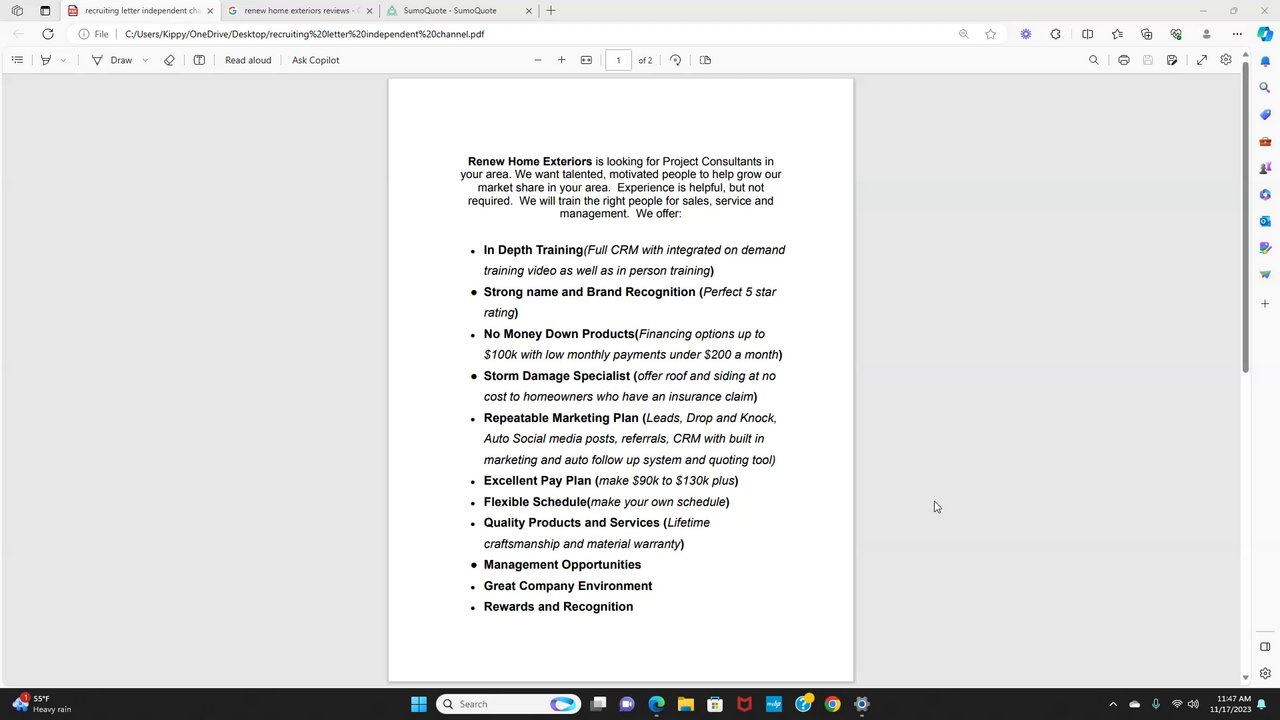Click the address bar URL
The height and width of the screenshot is (720, 1280).
click(304, 34)
